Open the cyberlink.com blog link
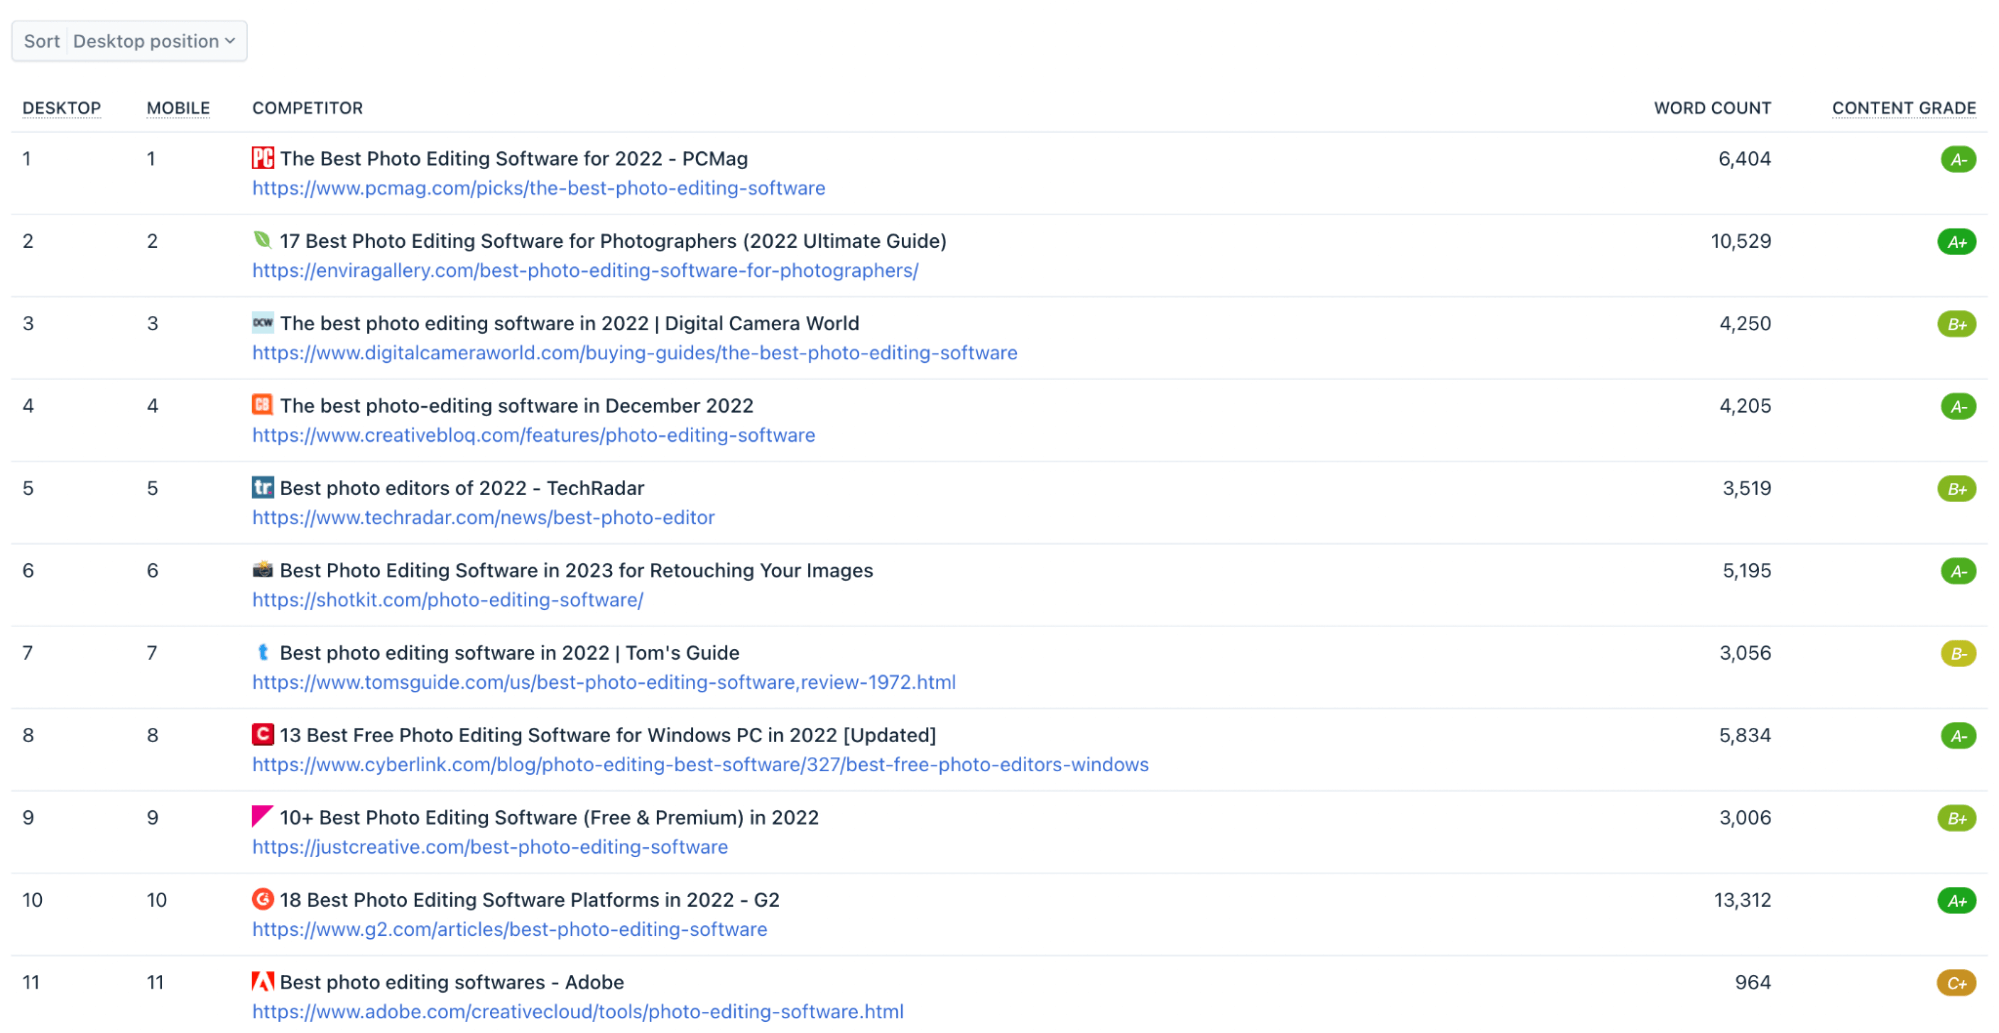This screenshot has width=1999, height=1033. point(701,764)
